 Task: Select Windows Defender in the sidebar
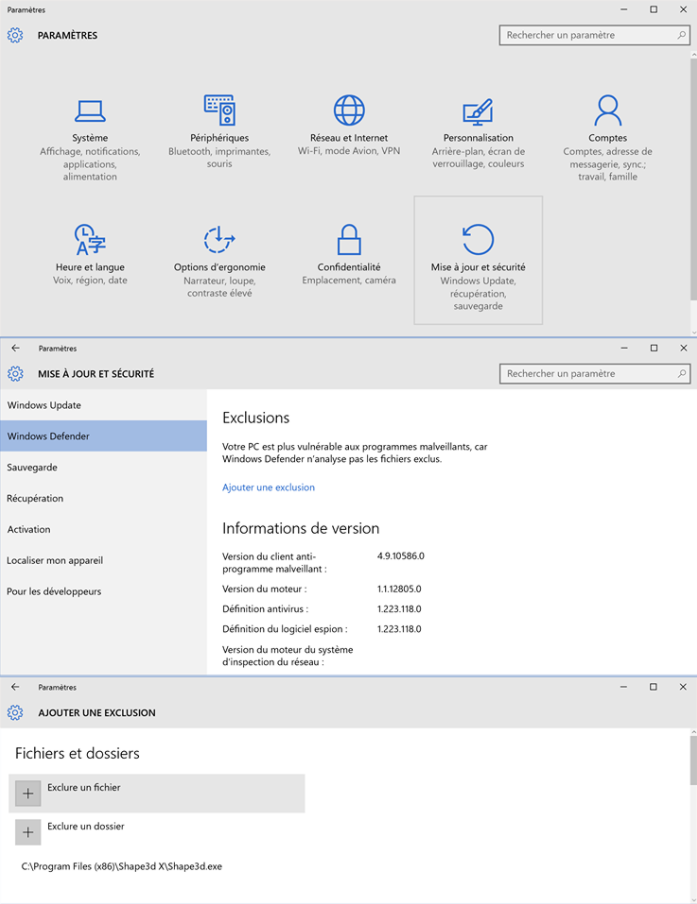pos(103,436)
